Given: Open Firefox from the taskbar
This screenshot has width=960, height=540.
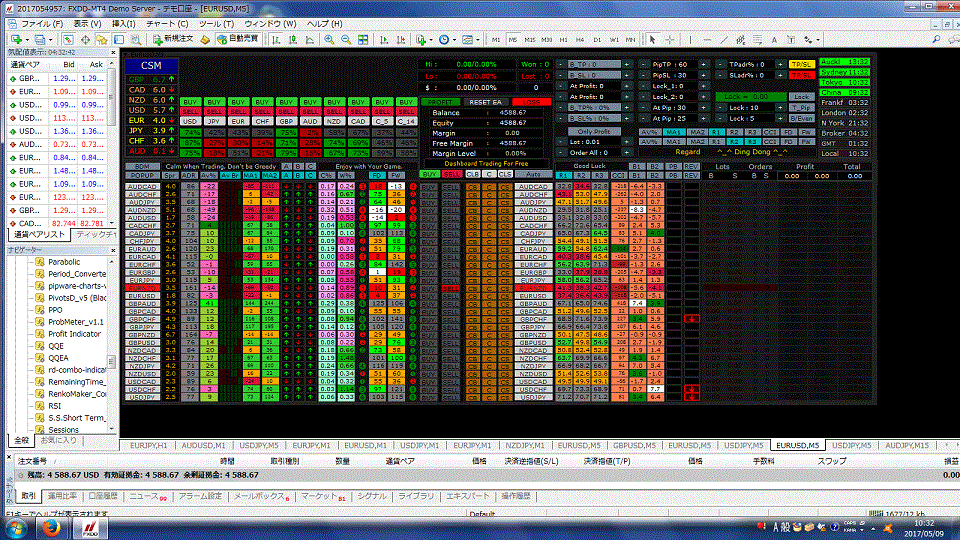Looking at the screenshot, I should (51, 528).
